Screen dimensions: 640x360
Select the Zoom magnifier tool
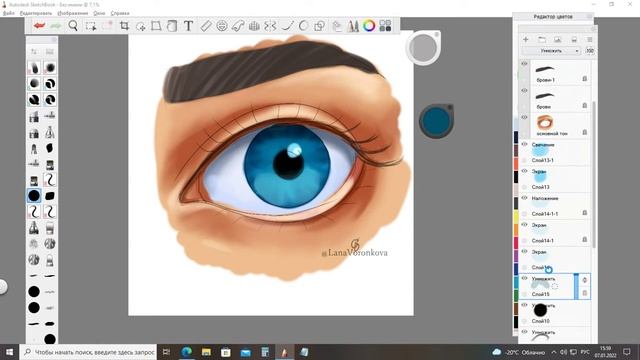pyautogui.click(x=73, y=26)
